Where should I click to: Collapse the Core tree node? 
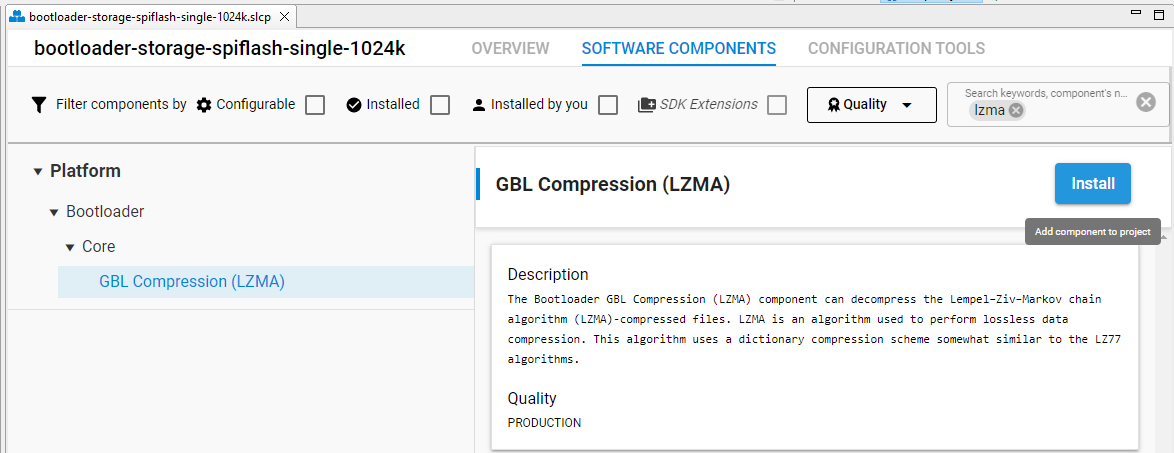(70, 247)
